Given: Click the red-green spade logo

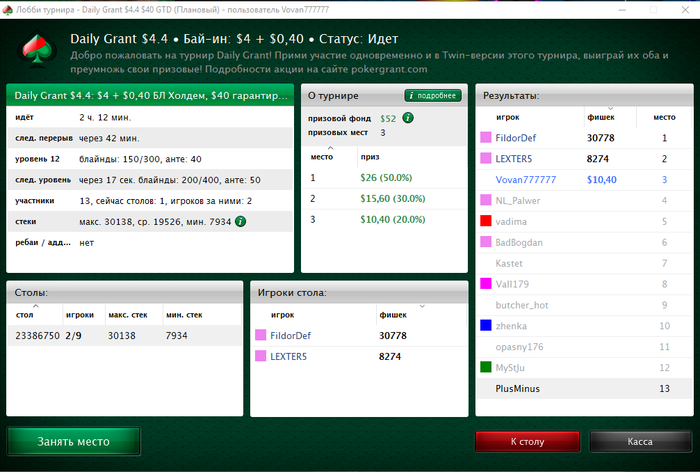Looking at the screenshot, I should click(x=37, y=50).
